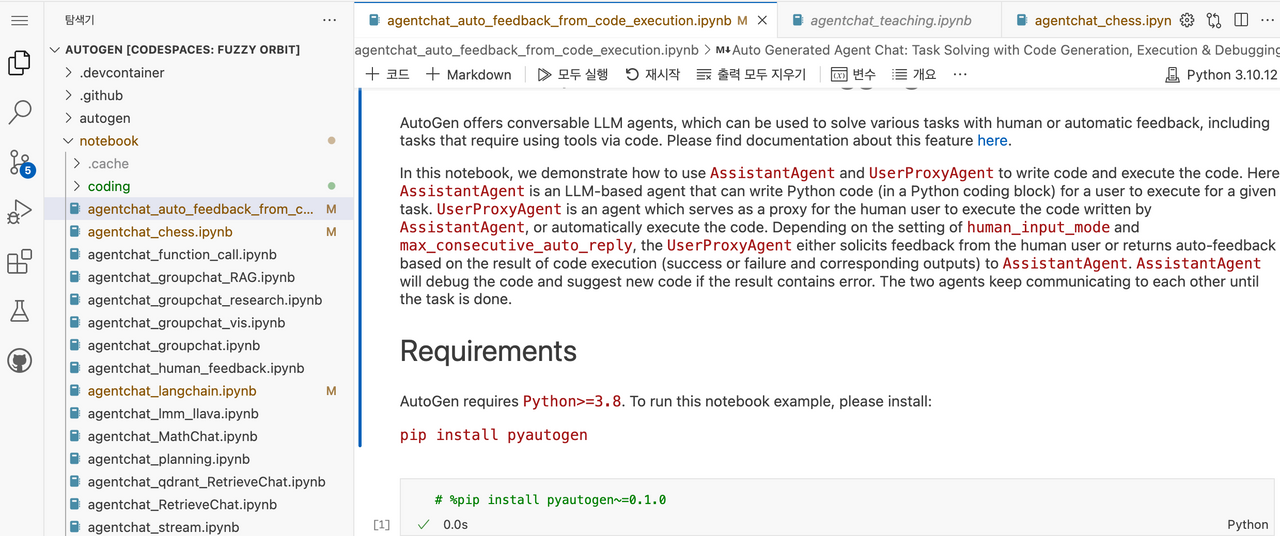
Task: Switch to agentchat_teaching.ipynb tab
Action: (878, 20)
